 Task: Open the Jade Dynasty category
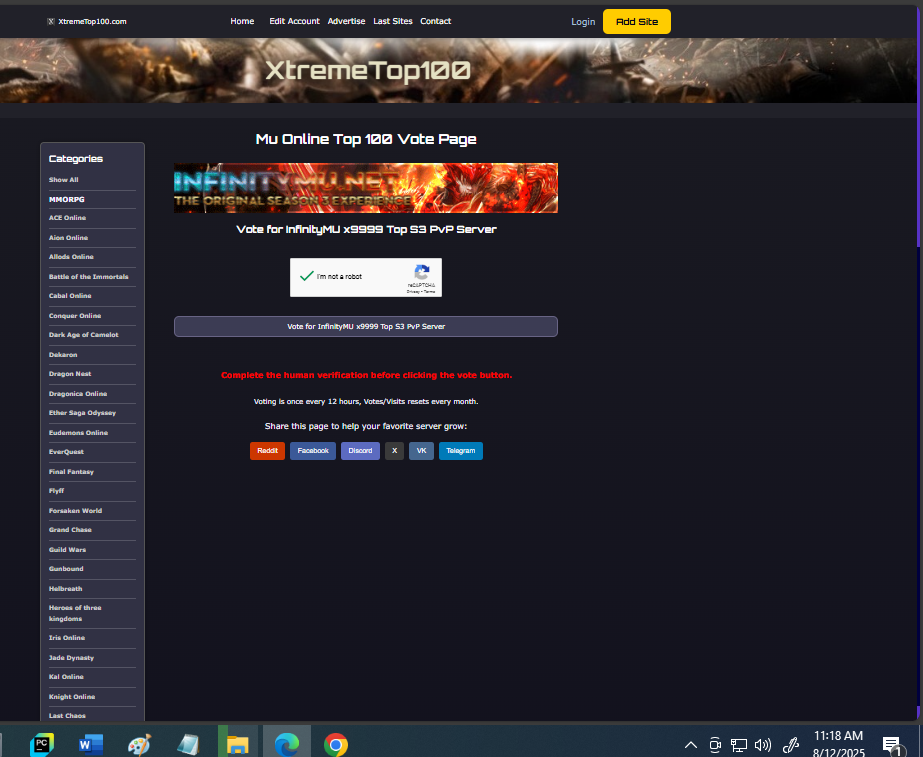click(x=71, y=658)
